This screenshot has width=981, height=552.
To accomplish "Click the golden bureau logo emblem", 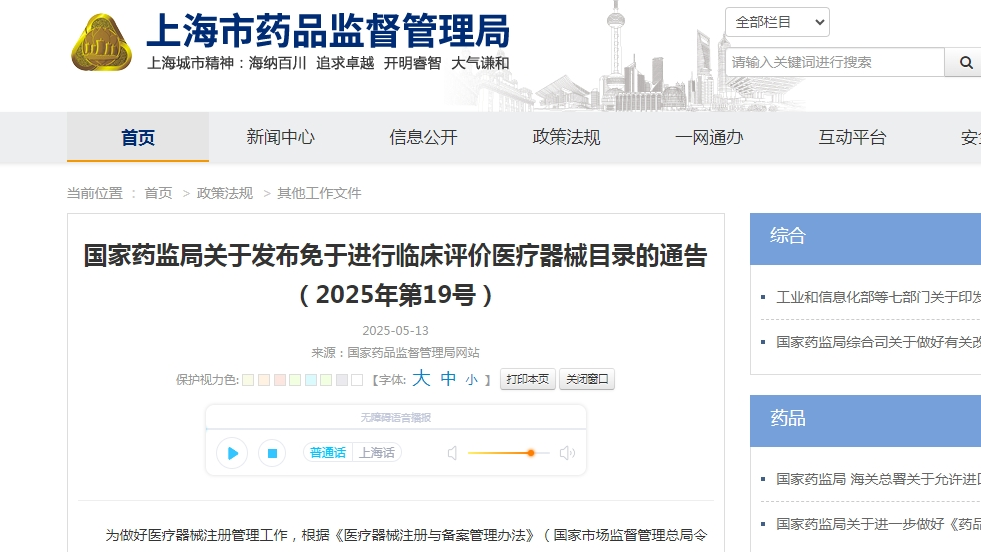I will click(x=101, y=43).
